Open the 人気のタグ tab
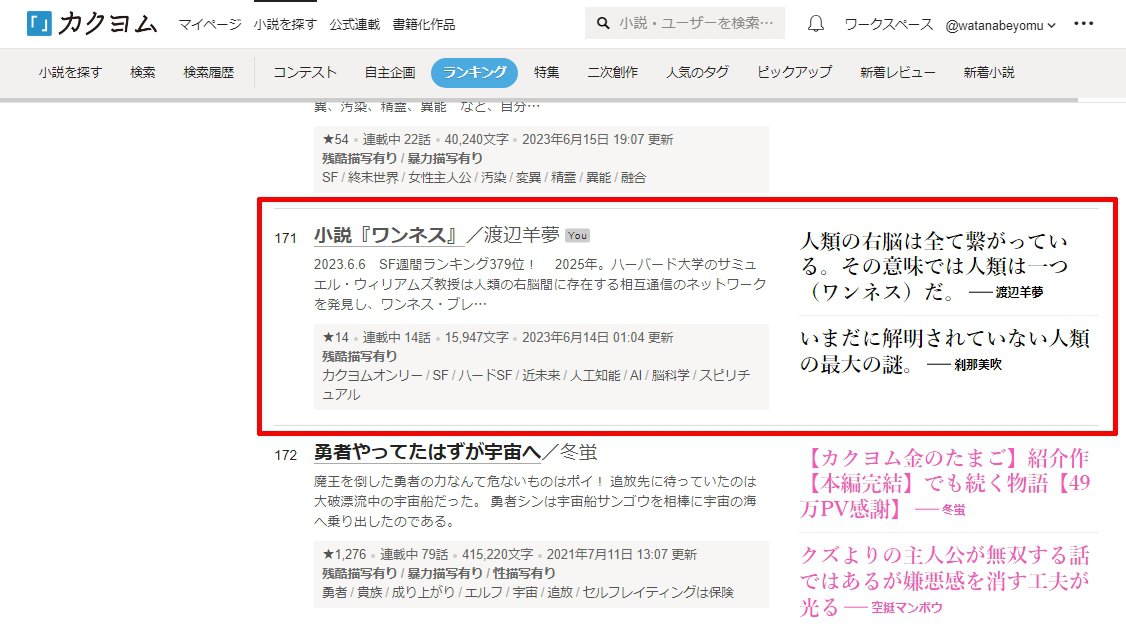The image size is (1126, 631). tap(697, 72)
